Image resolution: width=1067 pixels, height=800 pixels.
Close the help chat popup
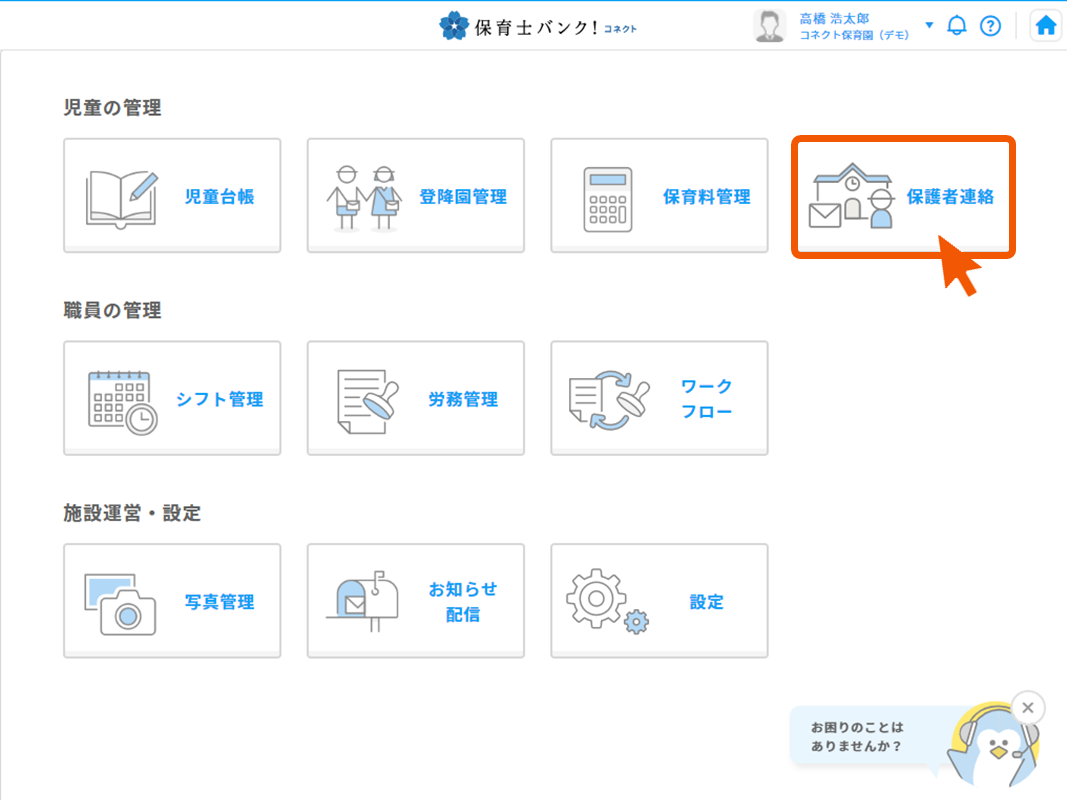[1027, 708]
